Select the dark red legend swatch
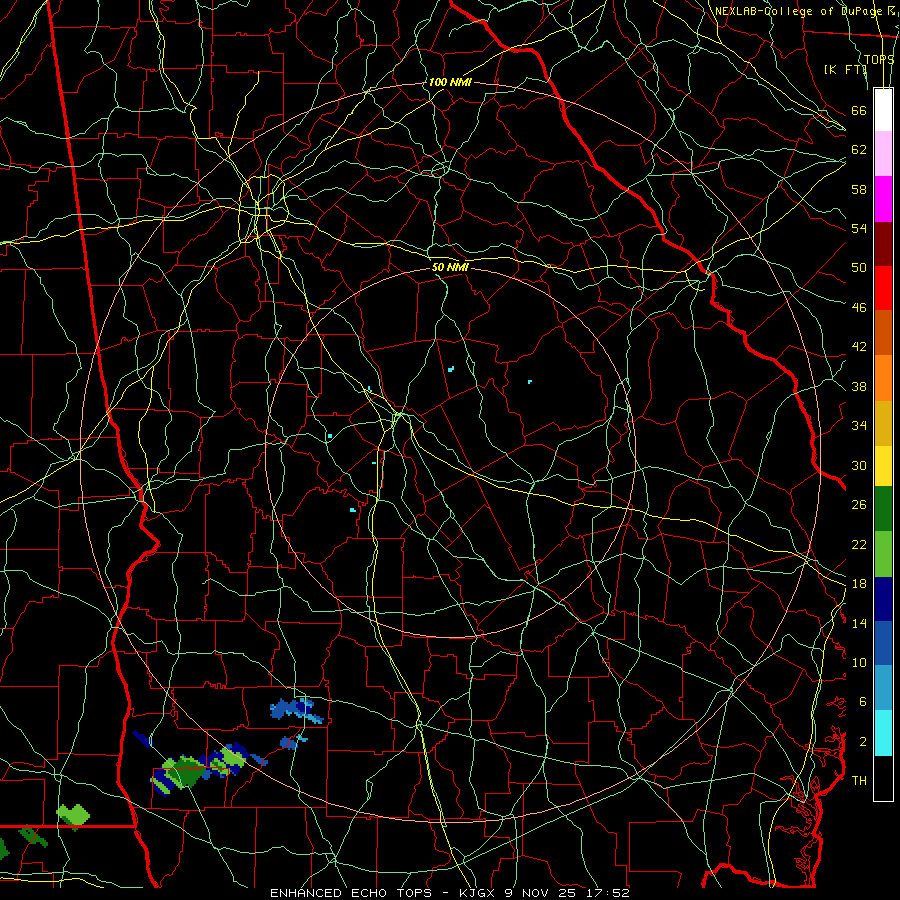The height and width of the screenshot is (900, 900). 883,243
